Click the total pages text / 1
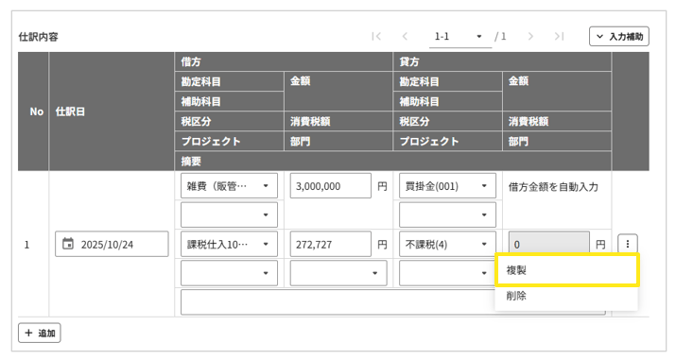Screen dimensions: 676x360 click(501, 37)
